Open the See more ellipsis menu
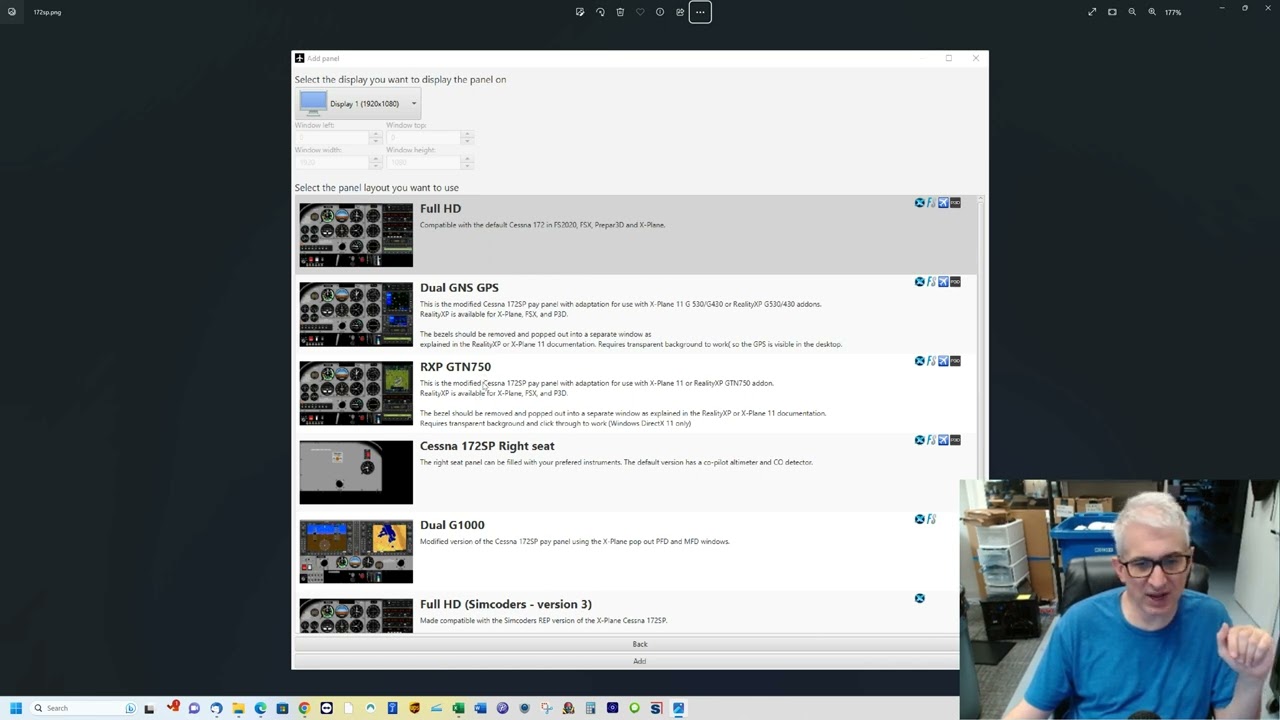Viewport: 1280px width, 720px height. pyautogui.click(x=700, y=12)
